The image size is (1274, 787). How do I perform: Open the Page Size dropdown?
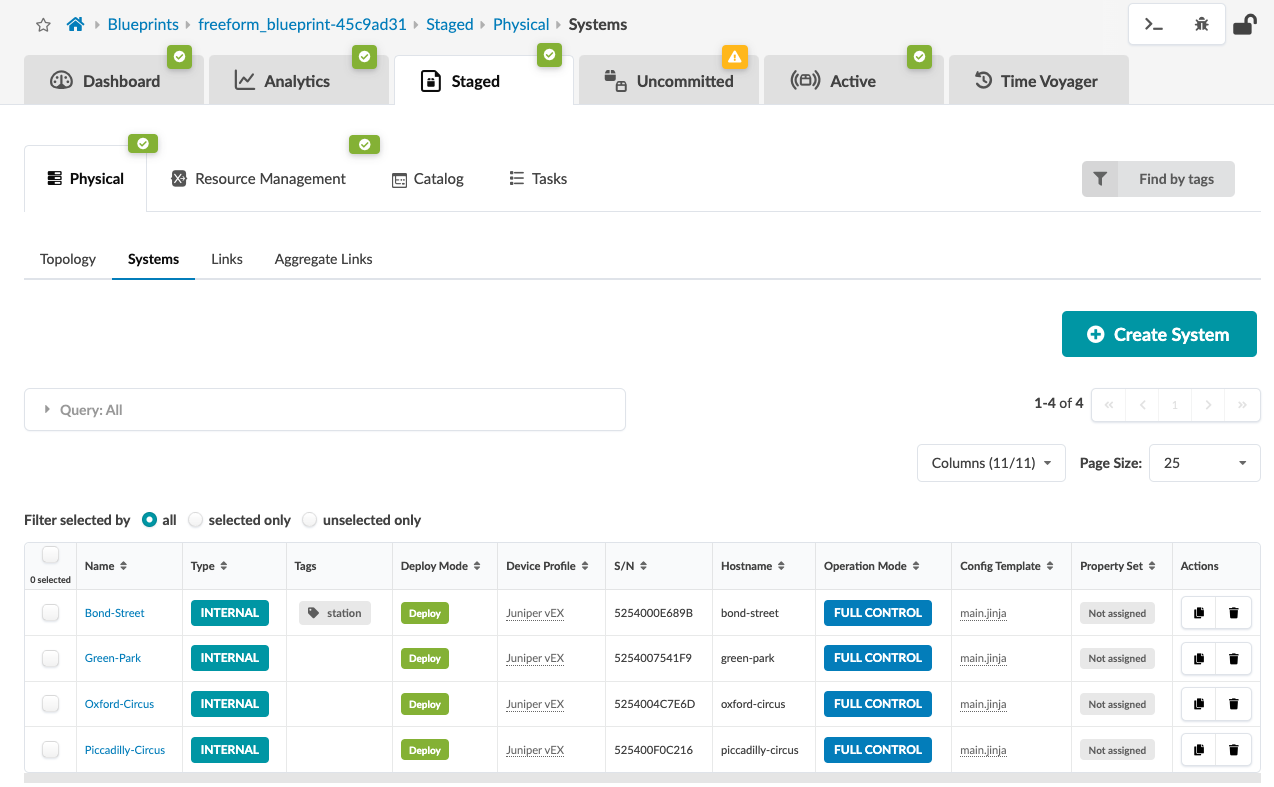point(1204,463)
